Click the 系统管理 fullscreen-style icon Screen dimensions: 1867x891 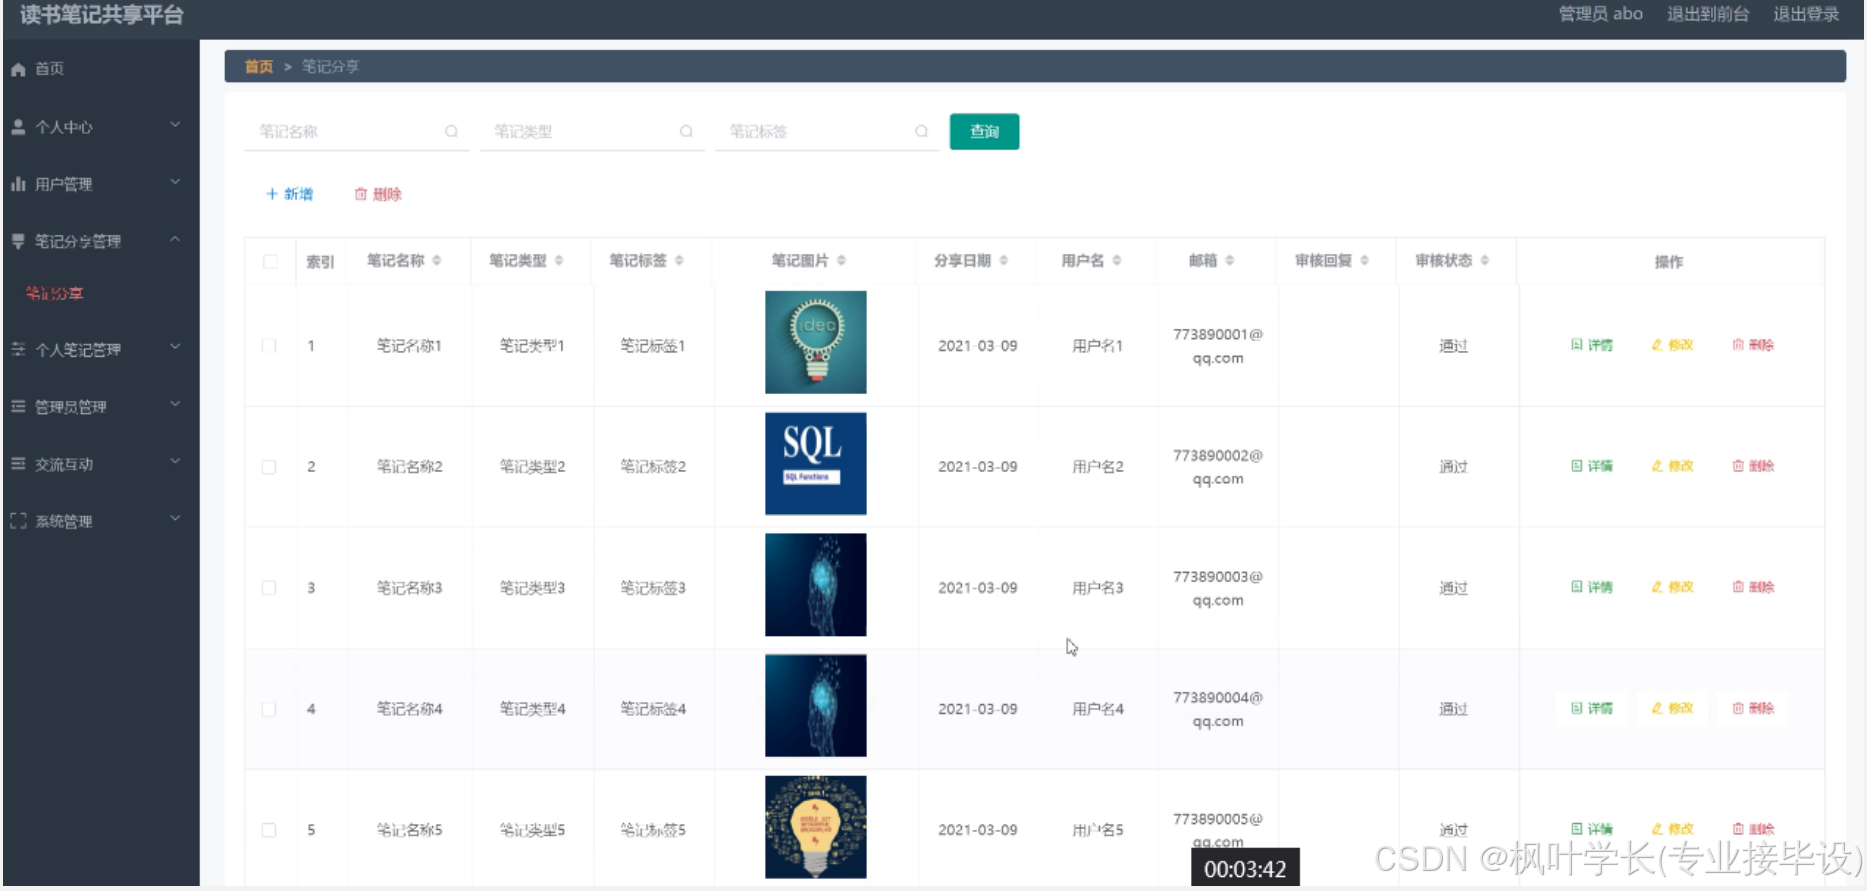pos(18,521)
